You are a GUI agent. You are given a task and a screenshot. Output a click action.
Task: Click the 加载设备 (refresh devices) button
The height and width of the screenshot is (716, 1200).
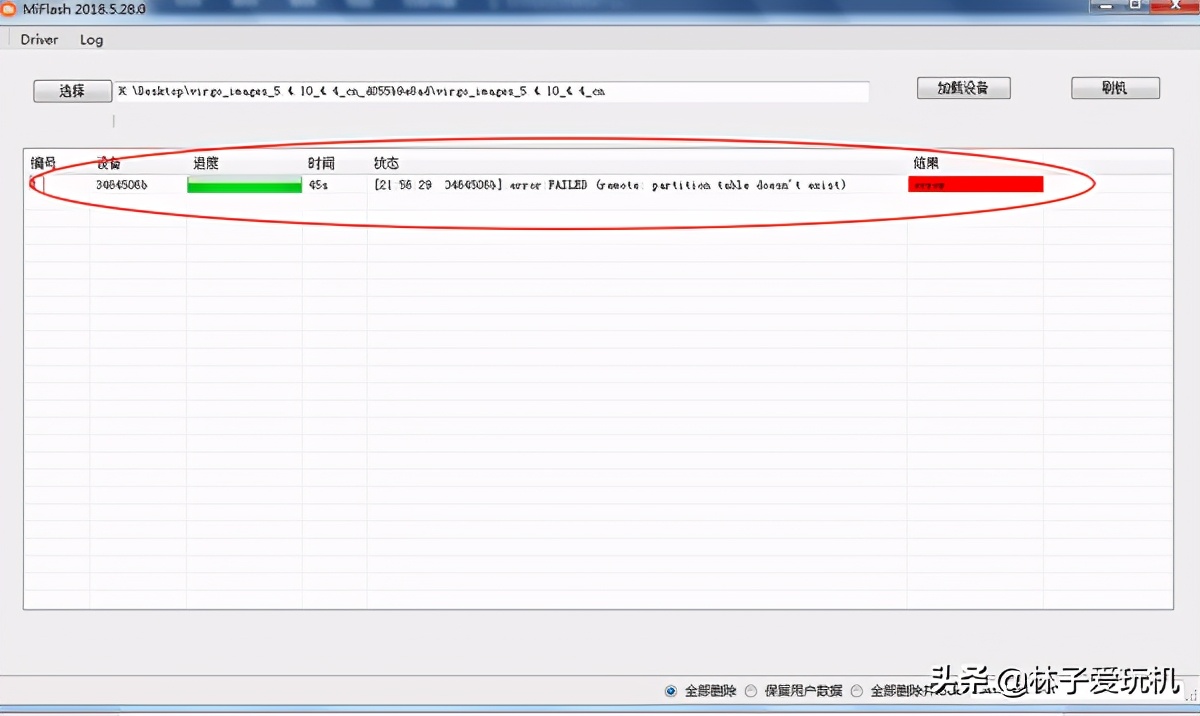point(964,88)
